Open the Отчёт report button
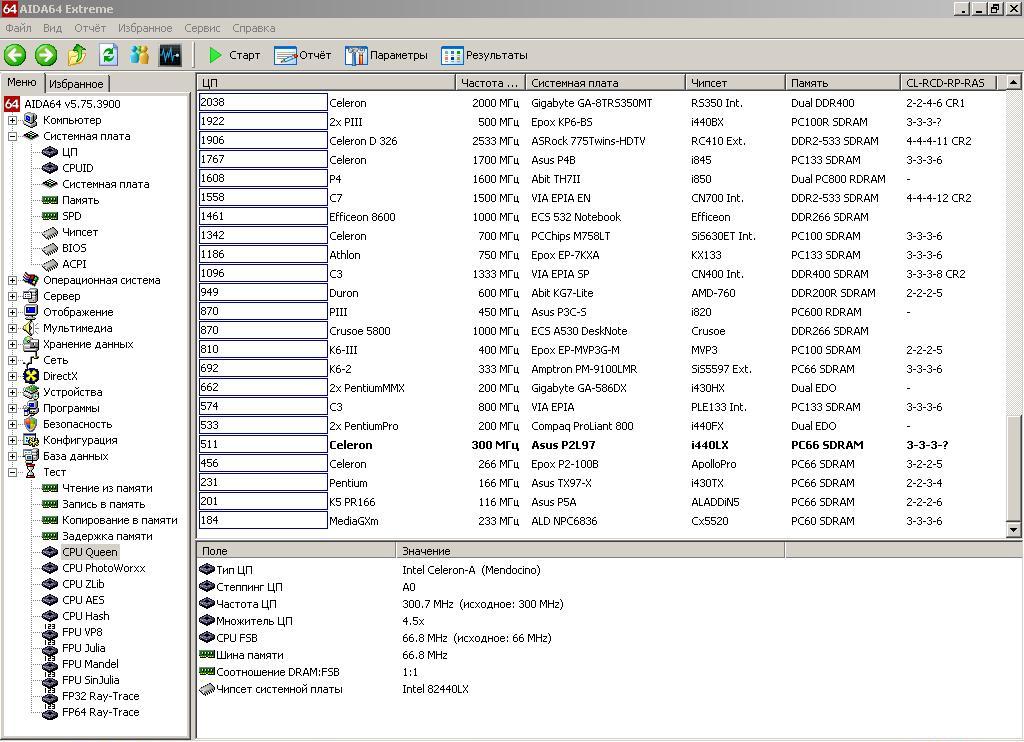This screenshot has height=742, width=1024. (x=302, y=56)
